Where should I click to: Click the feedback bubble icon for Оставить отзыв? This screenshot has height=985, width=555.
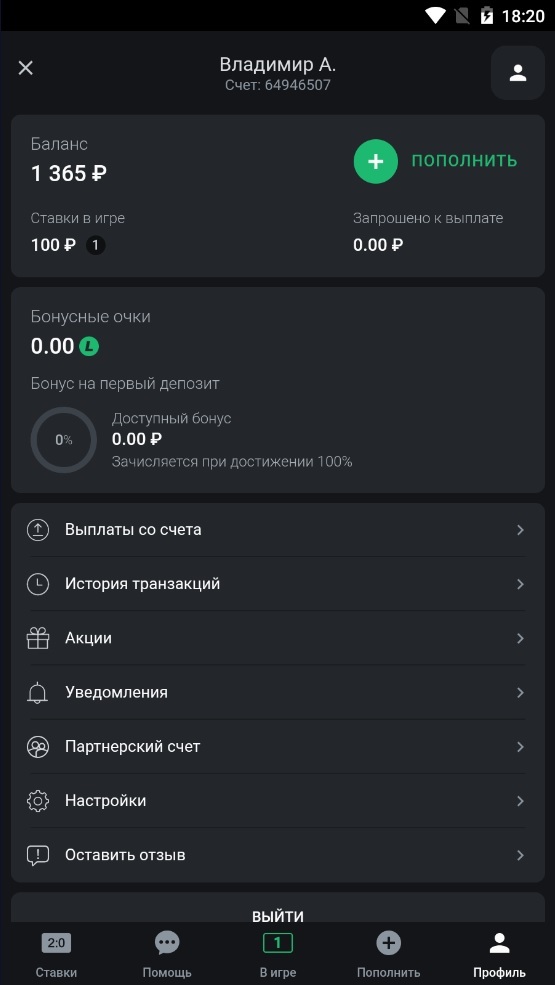coord(38,856)
